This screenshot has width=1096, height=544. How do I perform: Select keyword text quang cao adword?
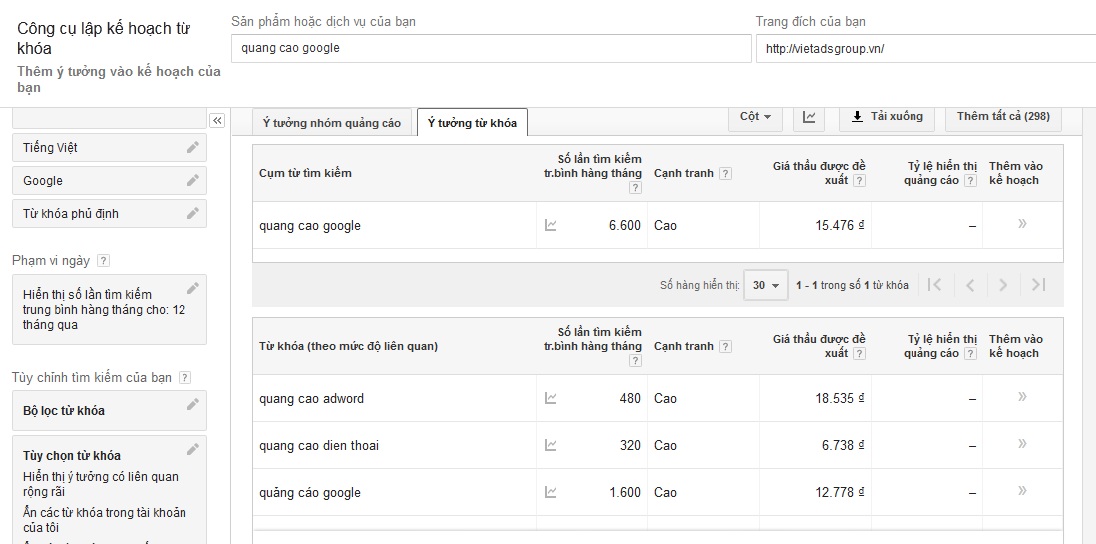coord(312,399)
